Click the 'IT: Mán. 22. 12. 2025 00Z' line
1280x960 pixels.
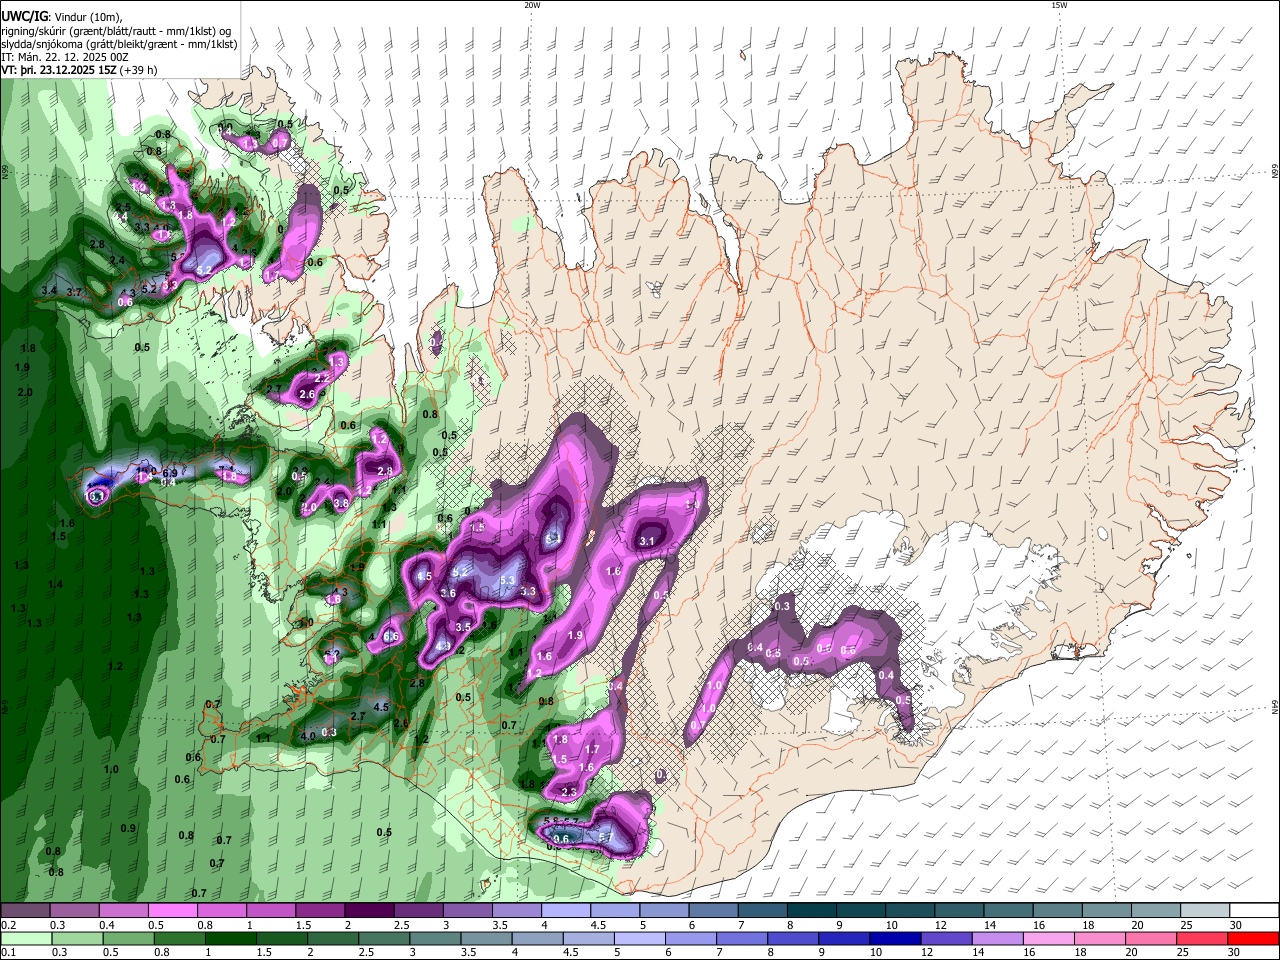(x=65, y=57)
